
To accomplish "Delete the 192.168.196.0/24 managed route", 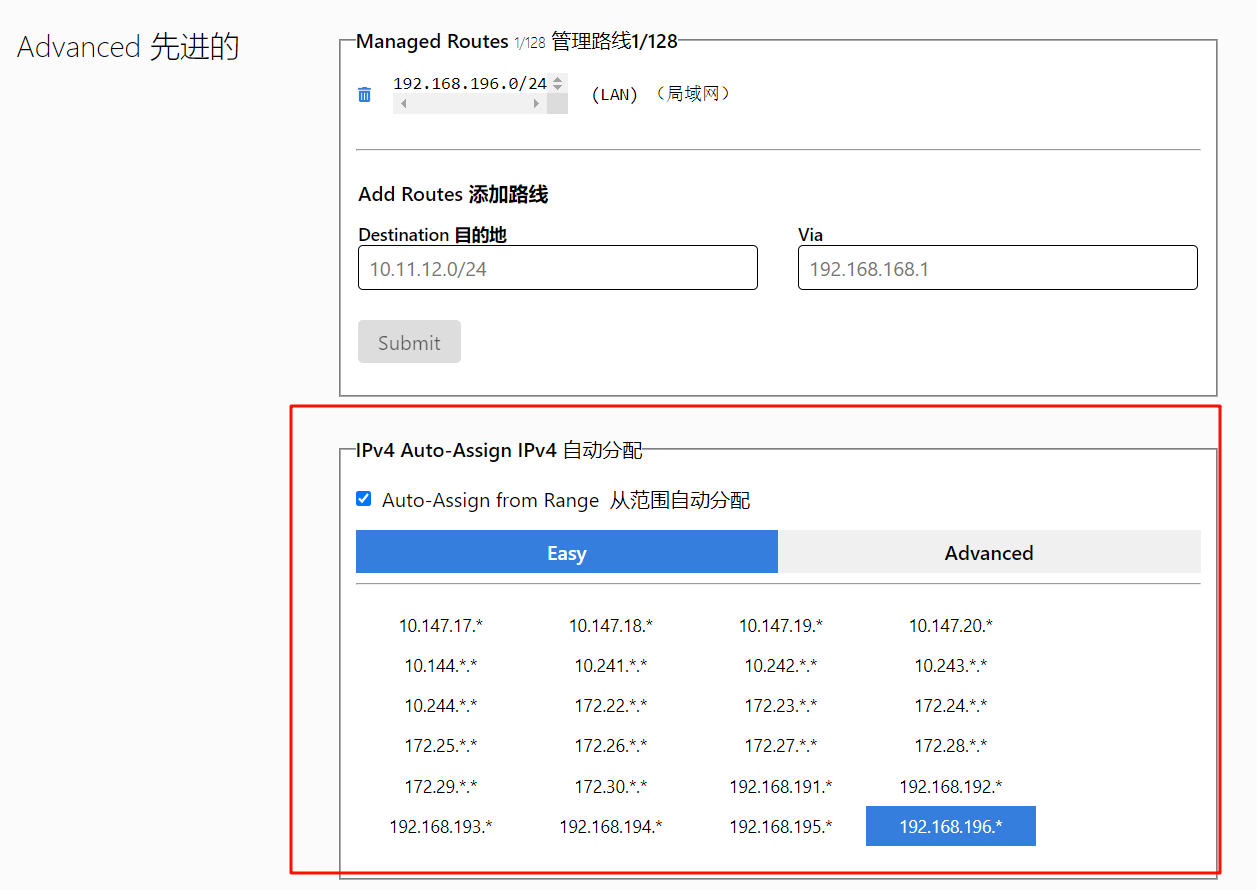I will pos(365,95).
